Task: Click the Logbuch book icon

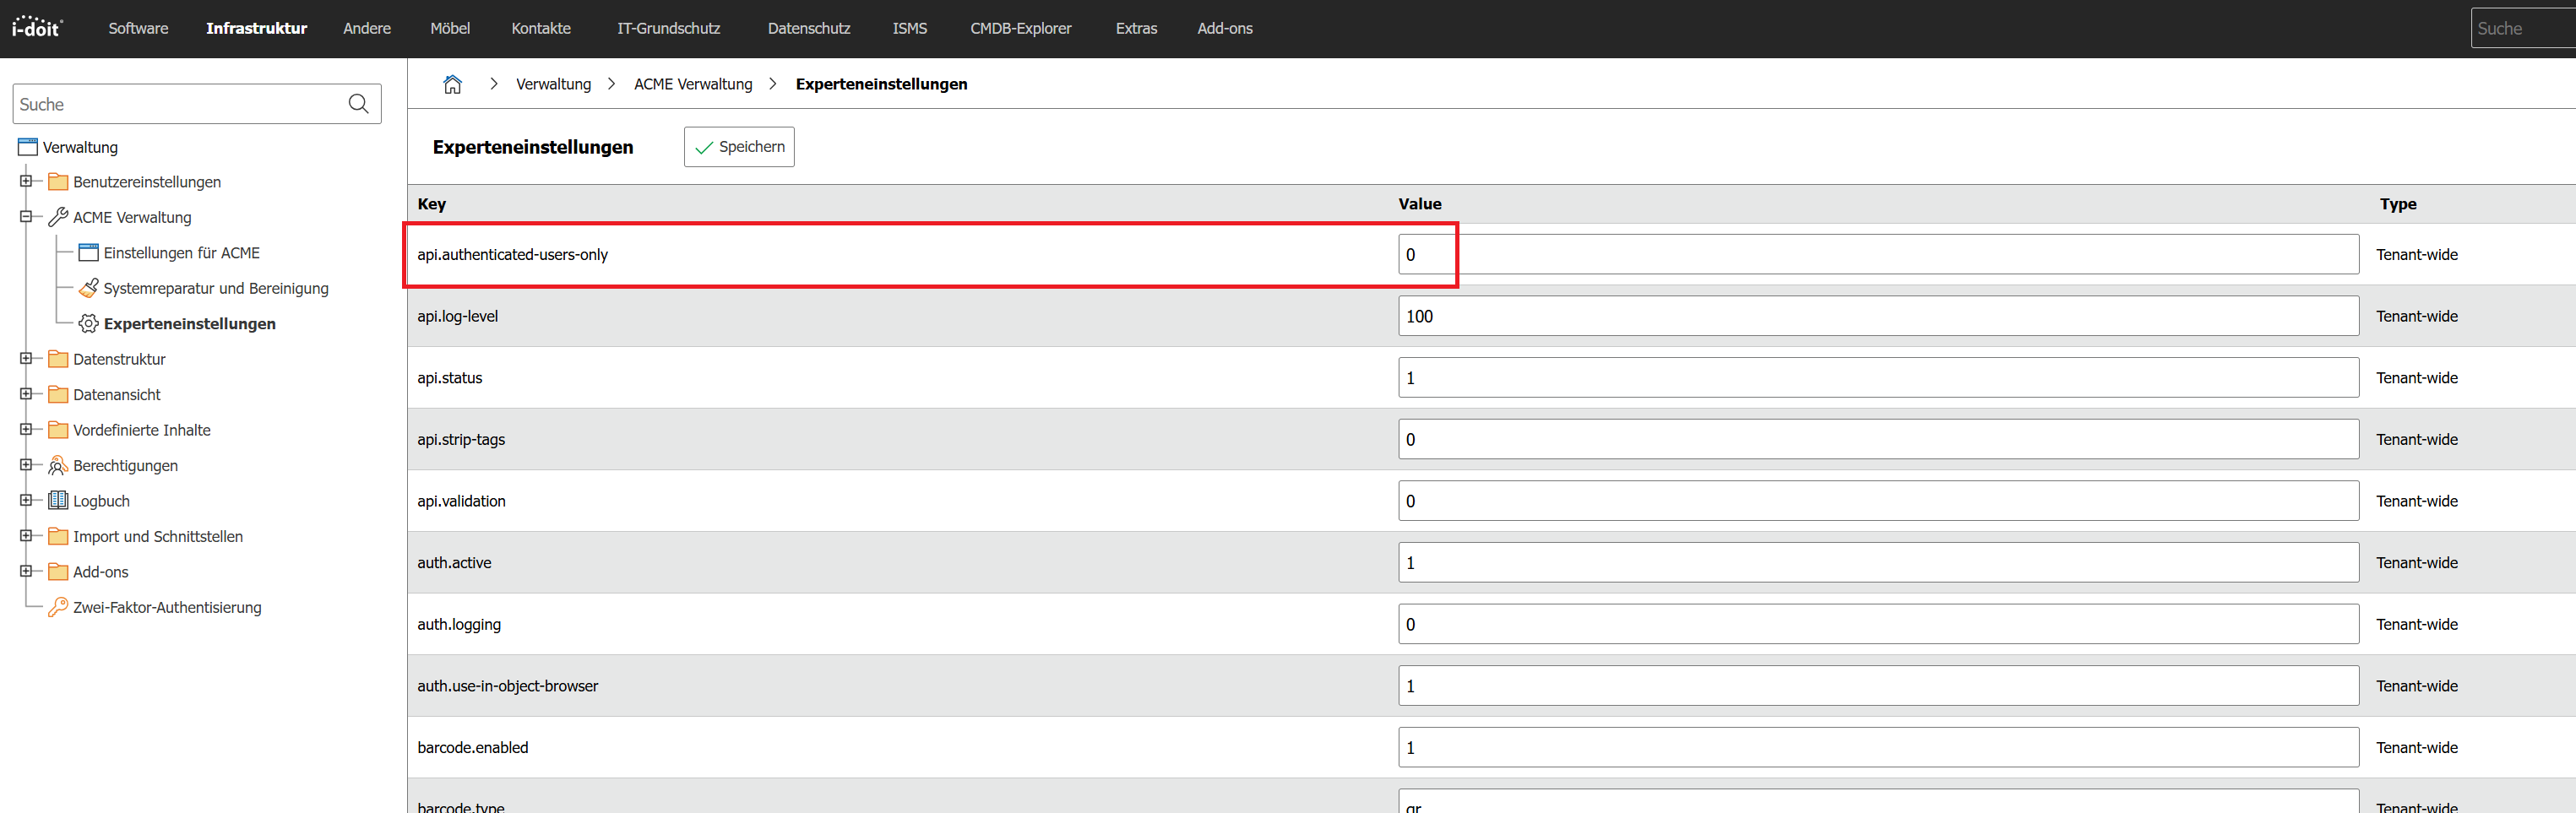Action: pyautogui.click(x=58, y=500)
